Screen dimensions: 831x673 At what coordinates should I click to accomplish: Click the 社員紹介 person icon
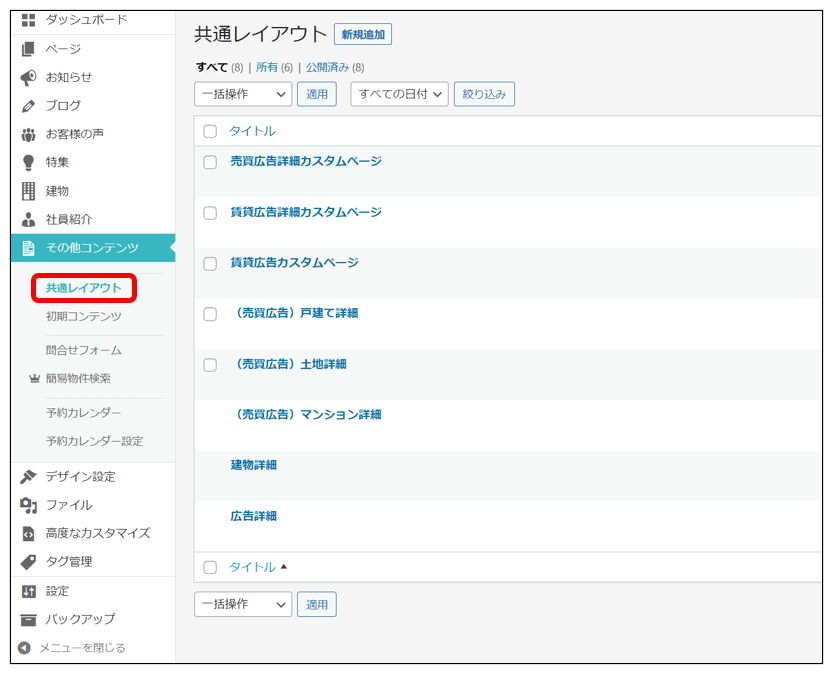(29, 219)
